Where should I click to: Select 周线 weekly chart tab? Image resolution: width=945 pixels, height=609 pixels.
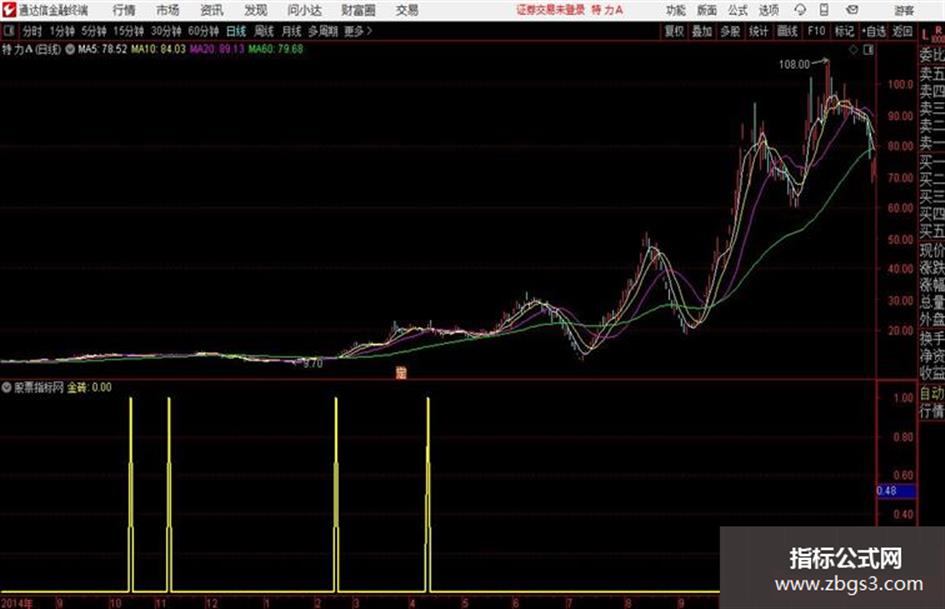pyautogui.click(x=264, y=31)
